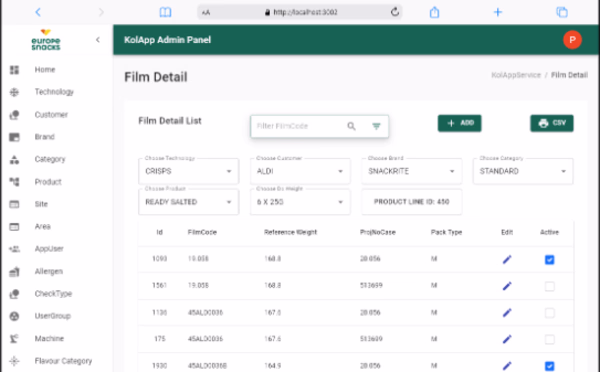Viewport: 600px width, 372px height.
Task: Click the Brand sidebar icon
Action: [x=14, y=137]
